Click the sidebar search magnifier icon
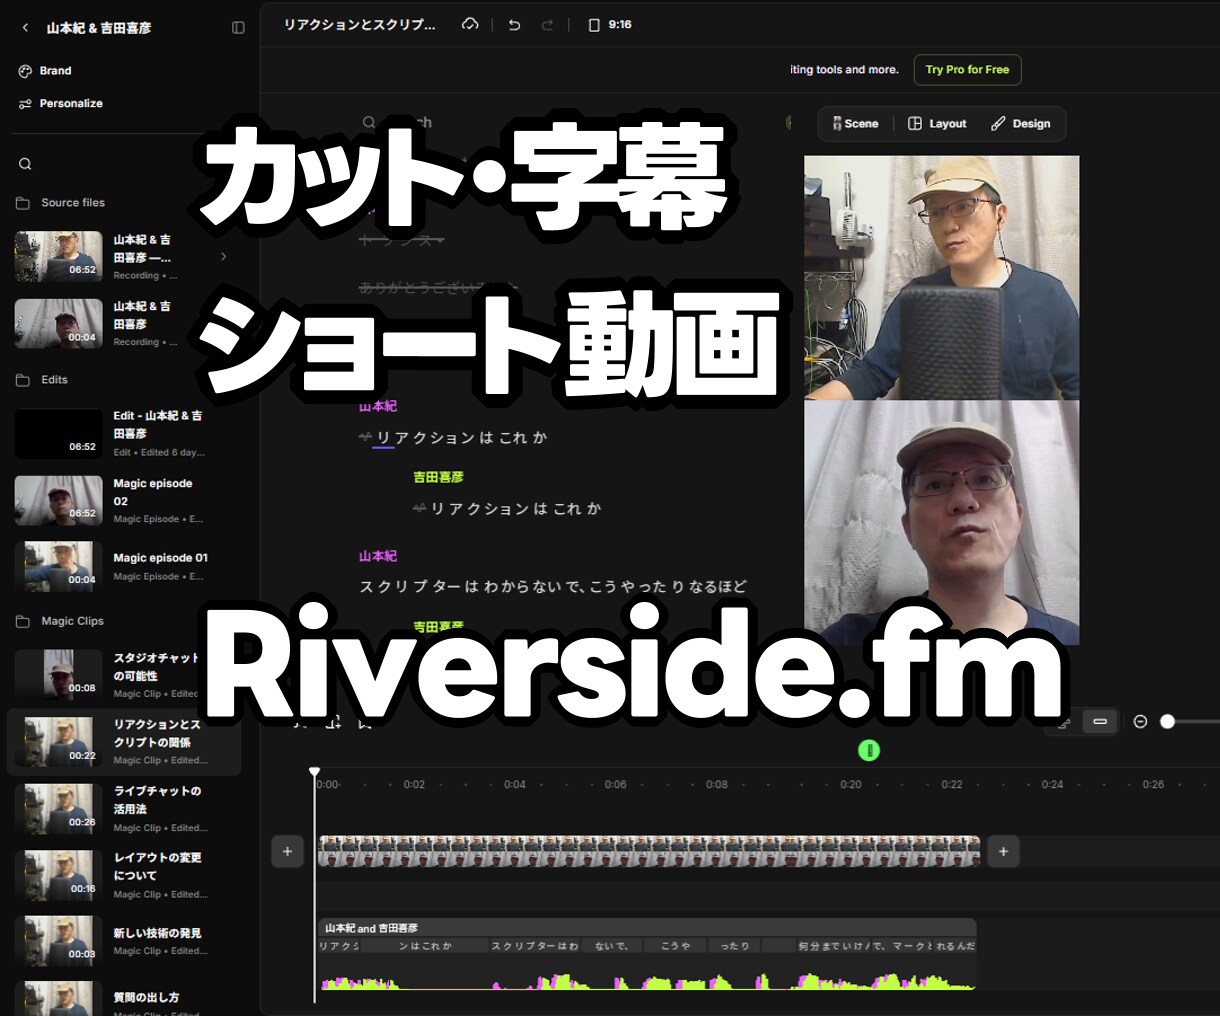 (25, 164)
